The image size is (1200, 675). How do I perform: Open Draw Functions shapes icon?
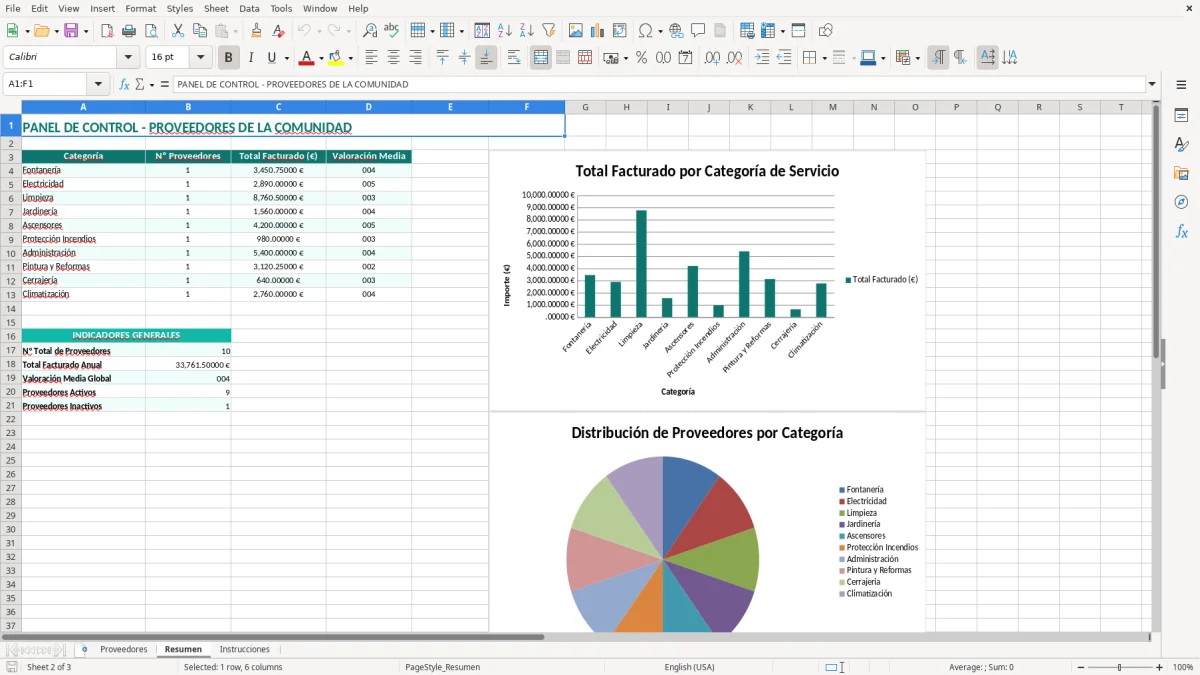825,31
